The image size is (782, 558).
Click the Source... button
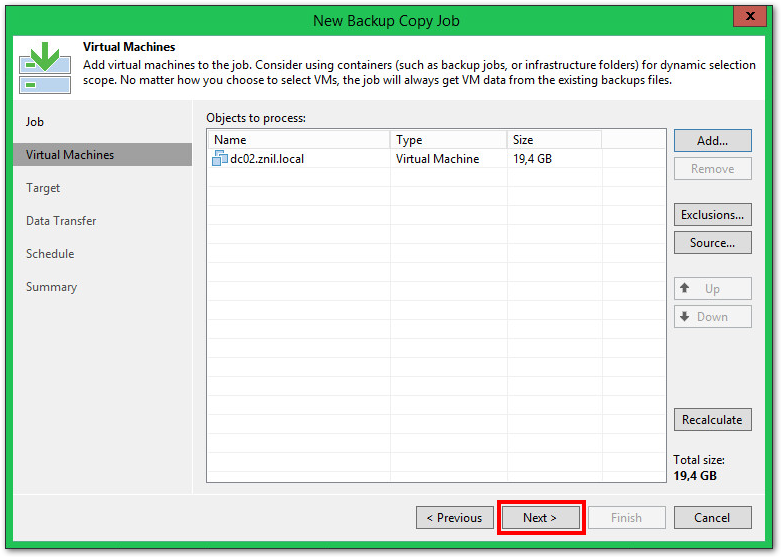click(712, 243)
